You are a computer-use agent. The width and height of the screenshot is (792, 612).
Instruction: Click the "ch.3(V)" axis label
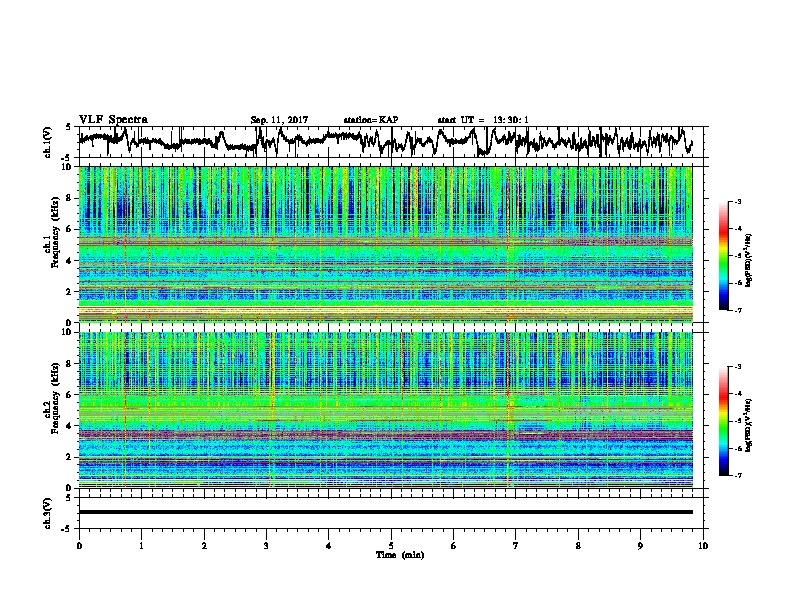click(48, 513)
